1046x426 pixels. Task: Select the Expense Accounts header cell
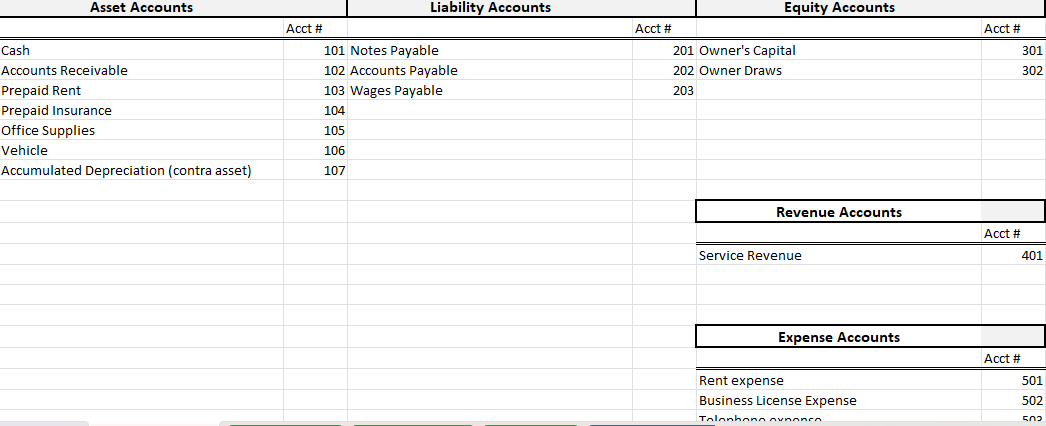[x=839, y=337]
